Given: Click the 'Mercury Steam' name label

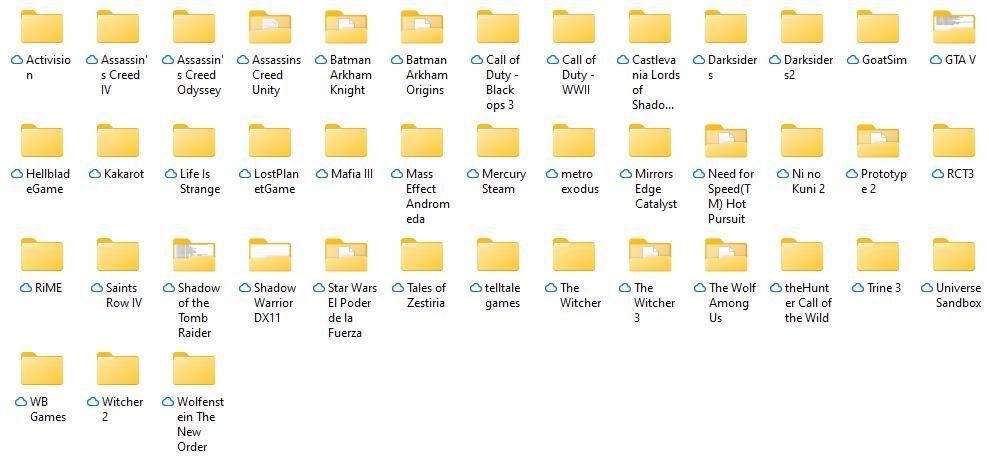Looking at the screenshot, I should (x=503, y=182).
